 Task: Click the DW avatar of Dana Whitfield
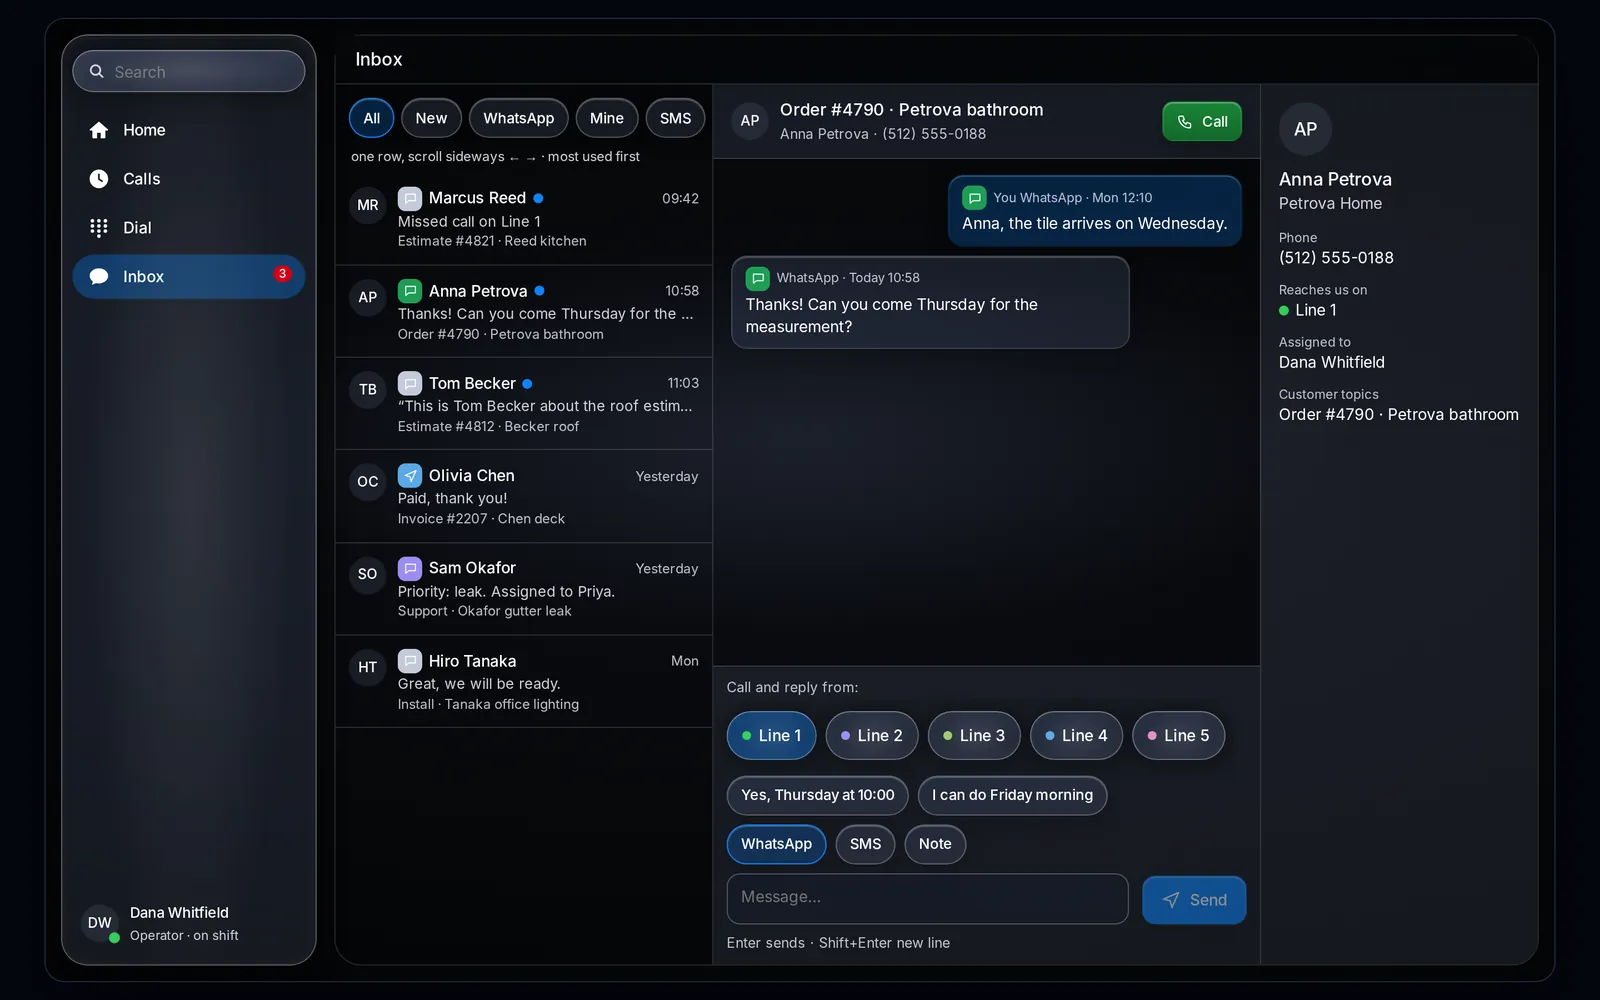tap(100, 923)
